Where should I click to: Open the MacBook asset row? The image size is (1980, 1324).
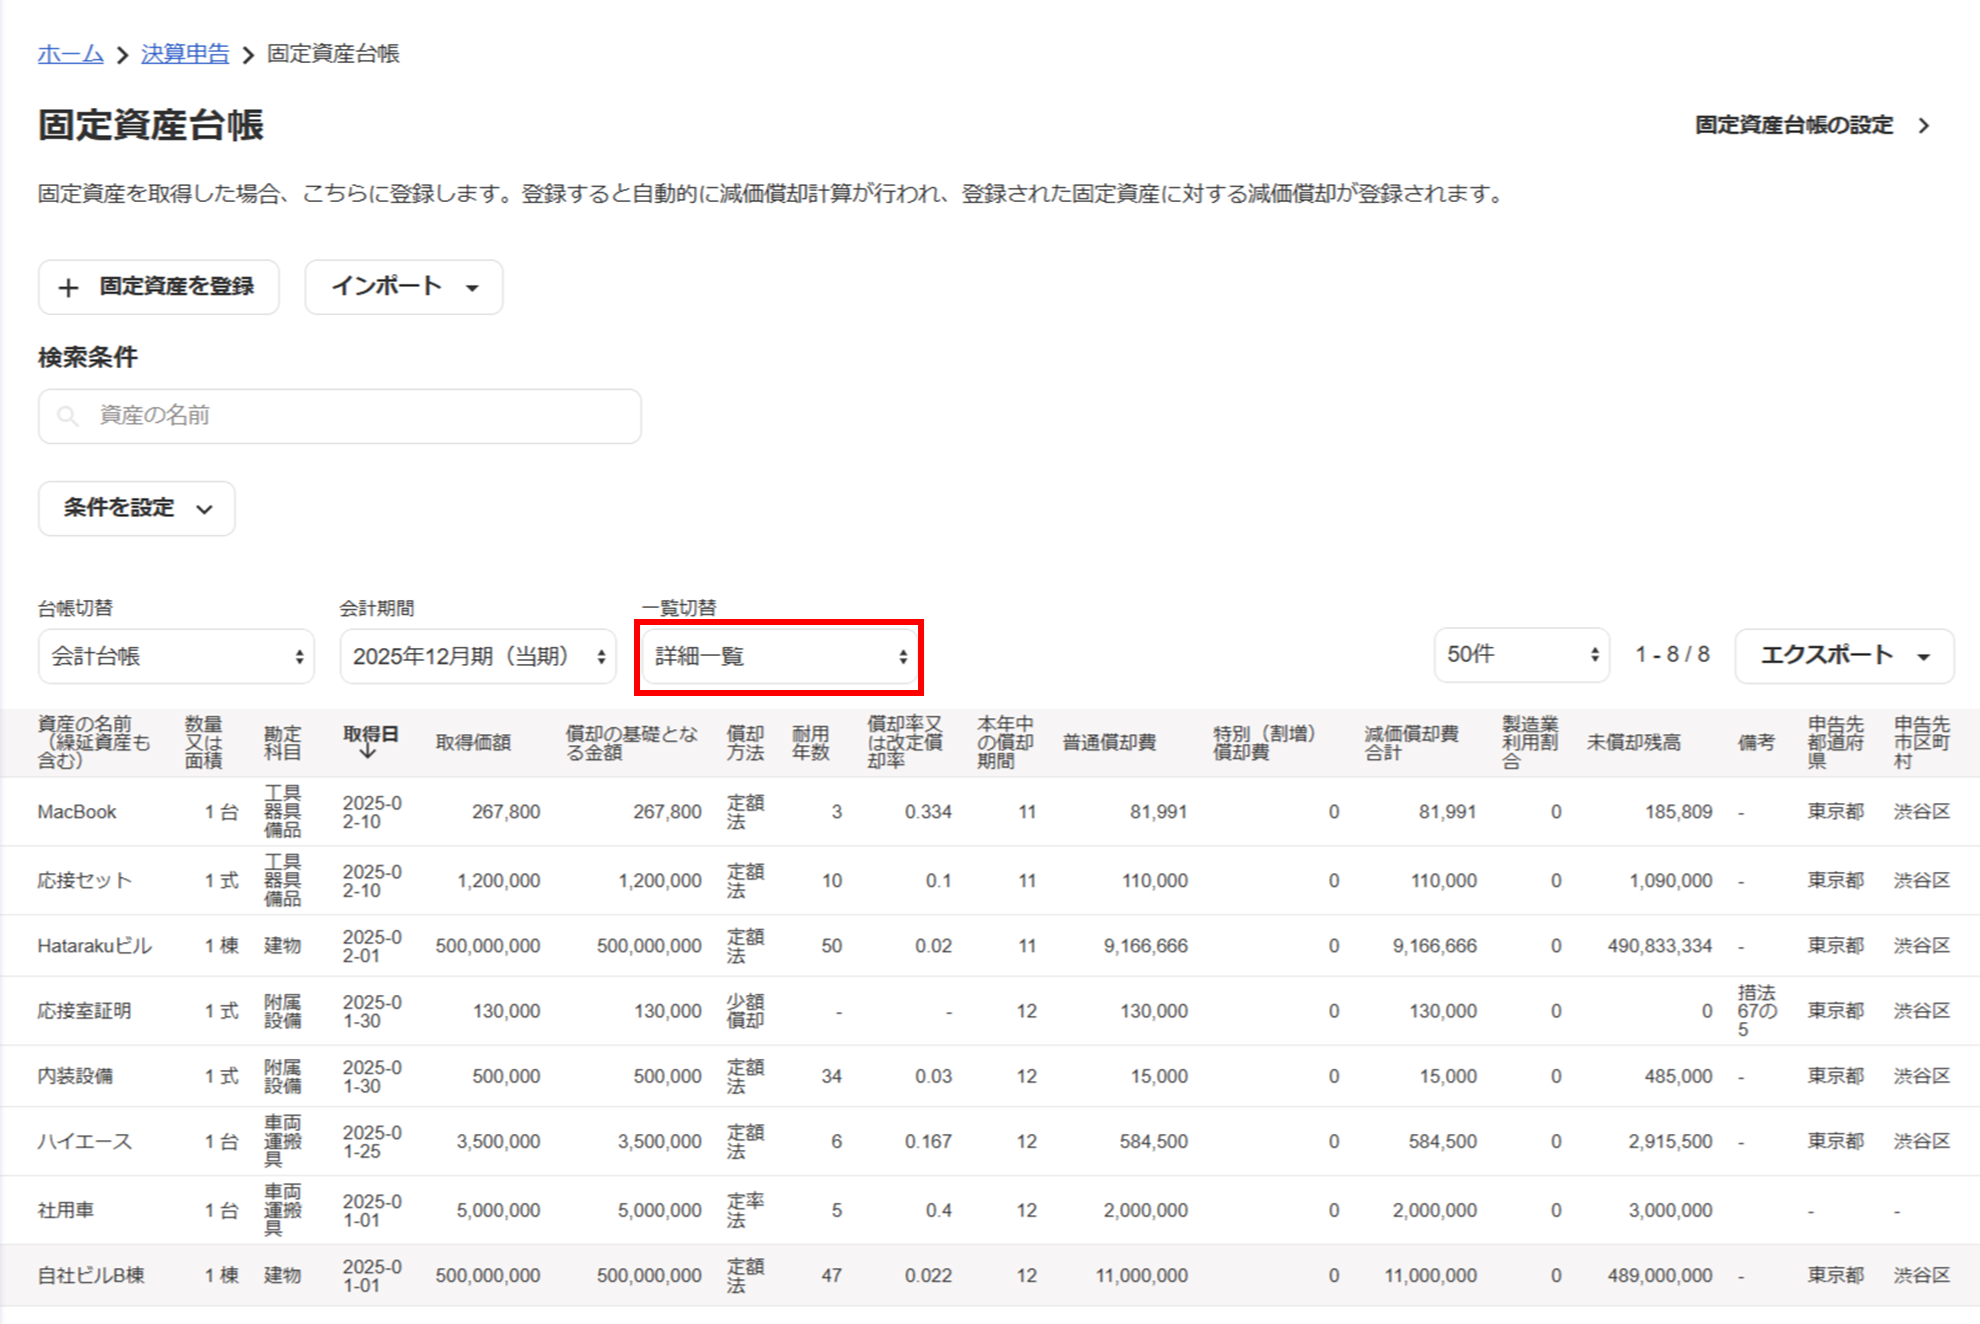tap(77, 812)
